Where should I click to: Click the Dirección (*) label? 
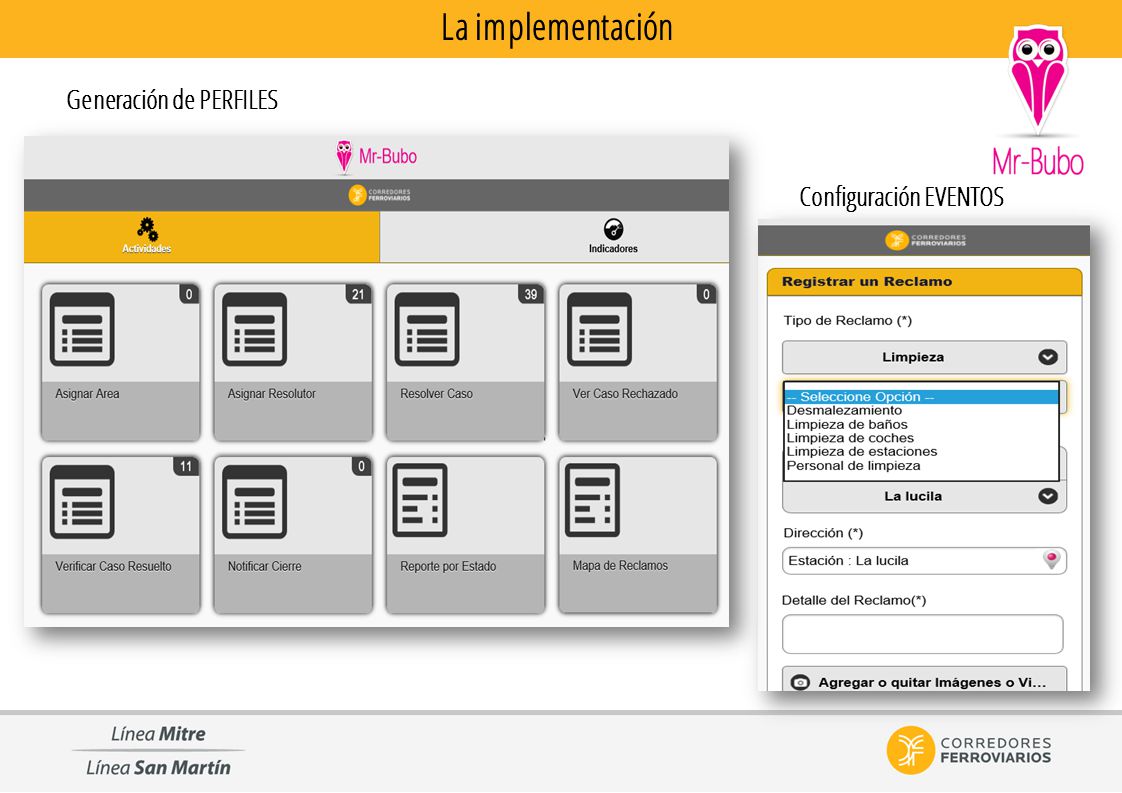[823, 533]
